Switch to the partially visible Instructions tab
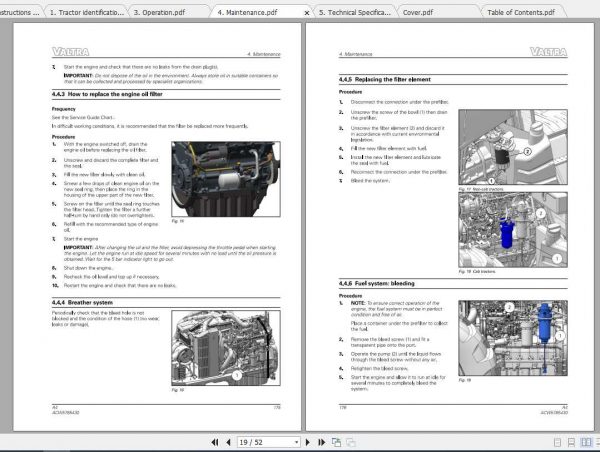The height and width of the screenshot is (452, 600). (x=19, y=12)
